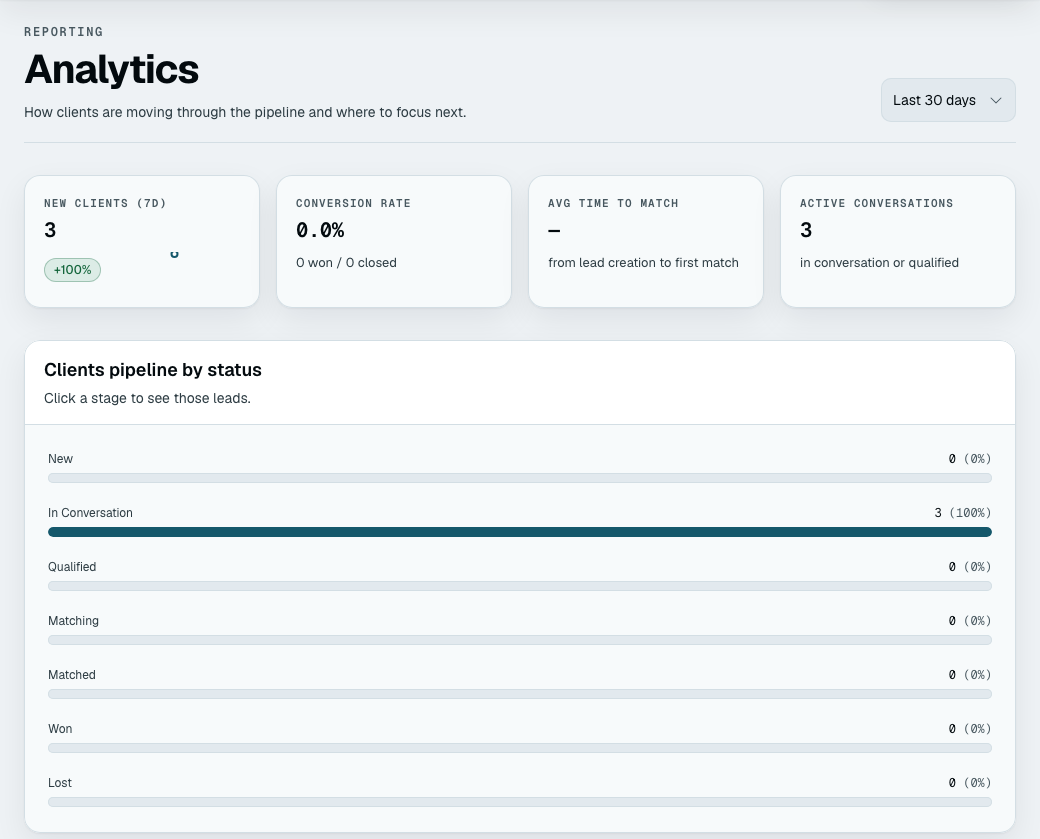
Task: Select the Conversion Rate card
Action: pyautogui.click(x=394, y=241)
